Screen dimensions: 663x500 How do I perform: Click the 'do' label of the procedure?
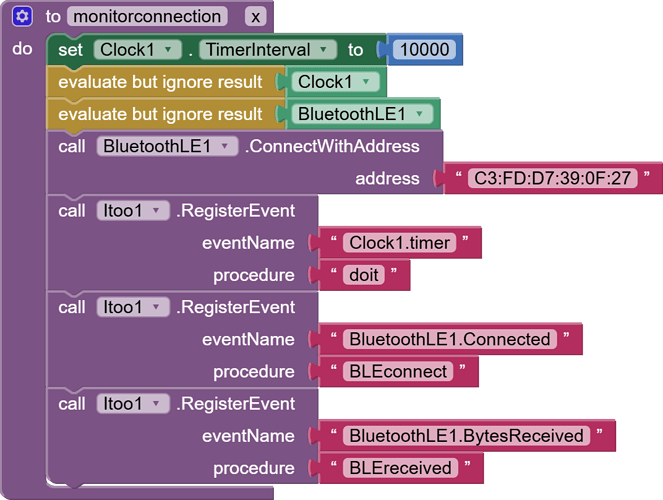(x=22, y=49)
